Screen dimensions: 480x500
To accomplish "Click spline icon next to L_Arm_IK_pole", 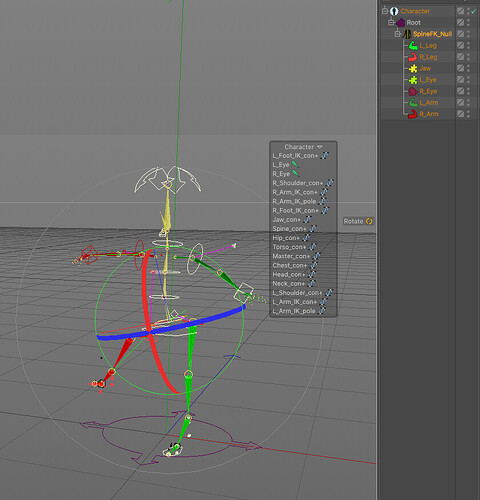I will click(x=321, y=311).
